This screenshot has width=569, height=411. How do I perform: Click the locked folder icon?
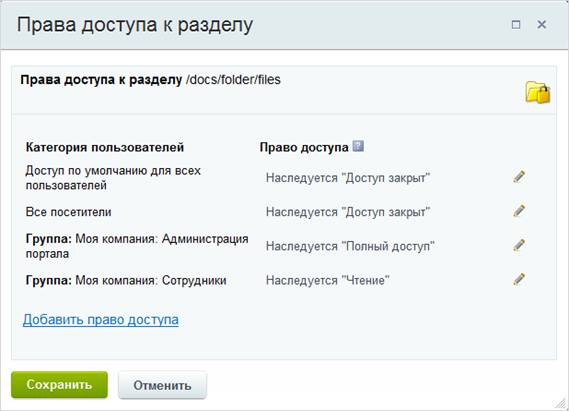538,93
